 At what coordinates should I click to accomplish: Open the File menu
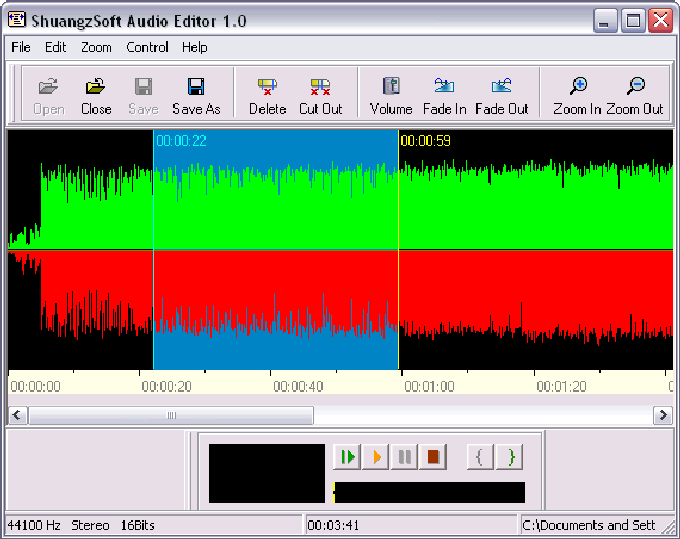click(x=21, y=47)
